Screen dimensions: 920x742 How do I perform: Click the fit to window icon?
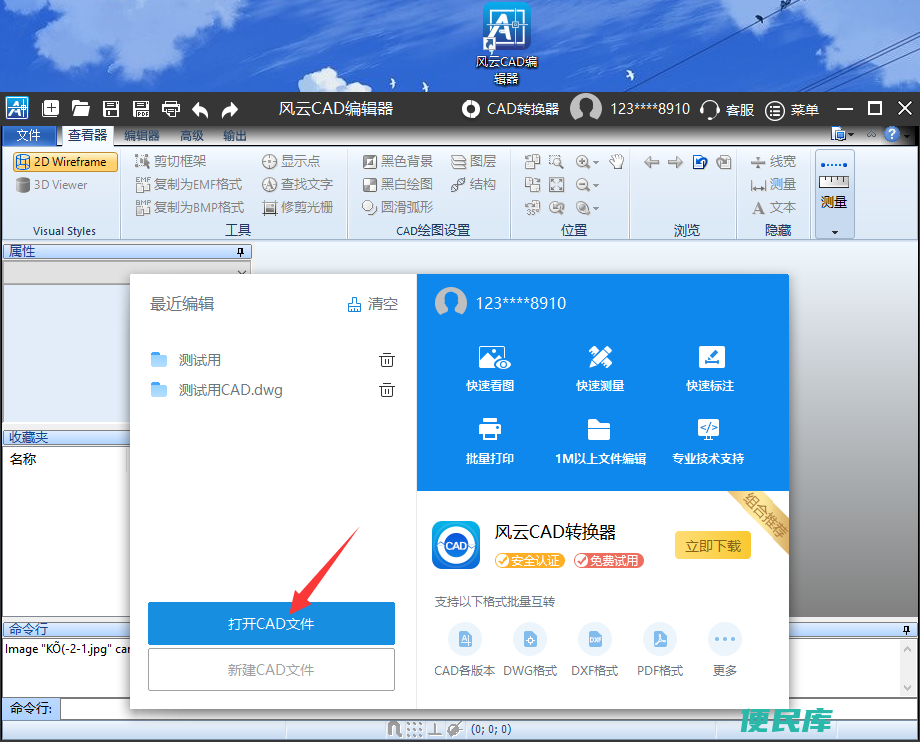pyautogui.click(x=556, y=185)
